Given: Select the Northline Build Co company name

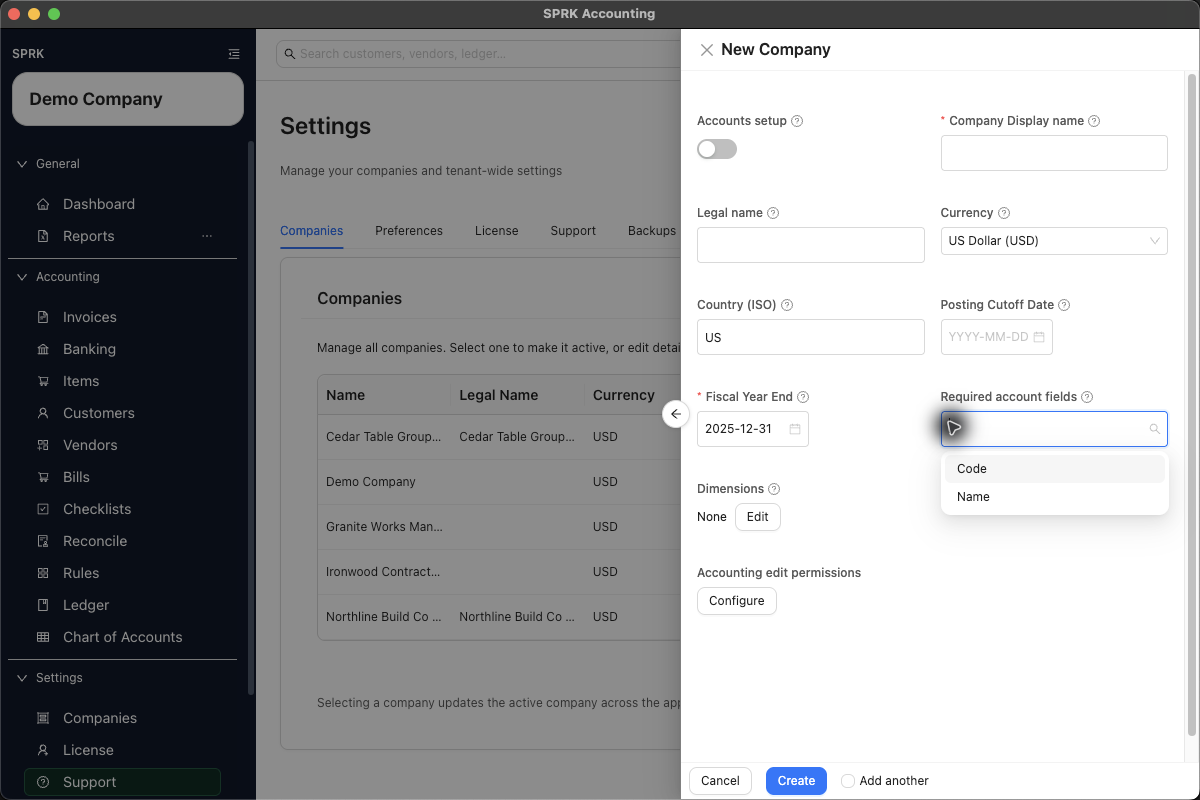Looking at the screenshot, I should 384,617.
